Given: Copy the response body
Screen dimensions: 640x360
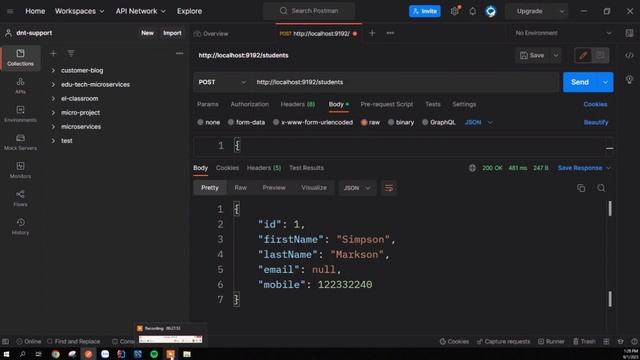Looking at the screenshot, I should 581,188.
